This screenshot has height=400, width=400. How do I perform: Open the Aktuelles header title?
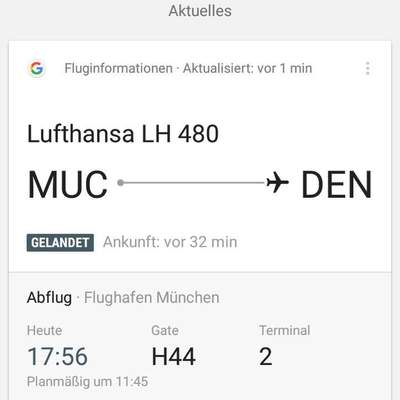click(200, 11)
